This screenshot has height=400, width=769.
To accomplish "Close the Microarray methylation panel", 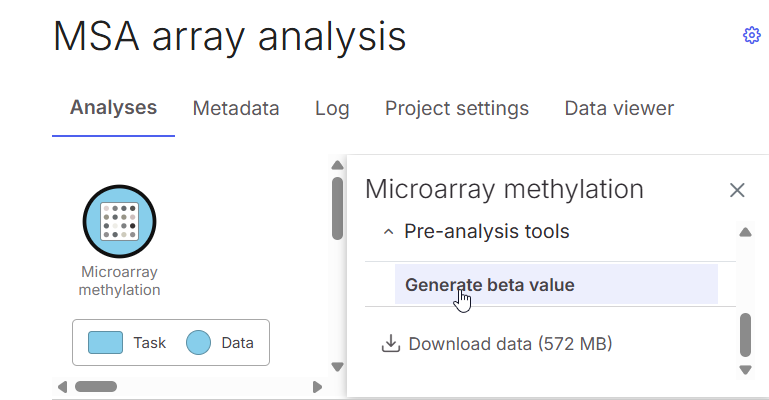I will click(x=737, y=190).
